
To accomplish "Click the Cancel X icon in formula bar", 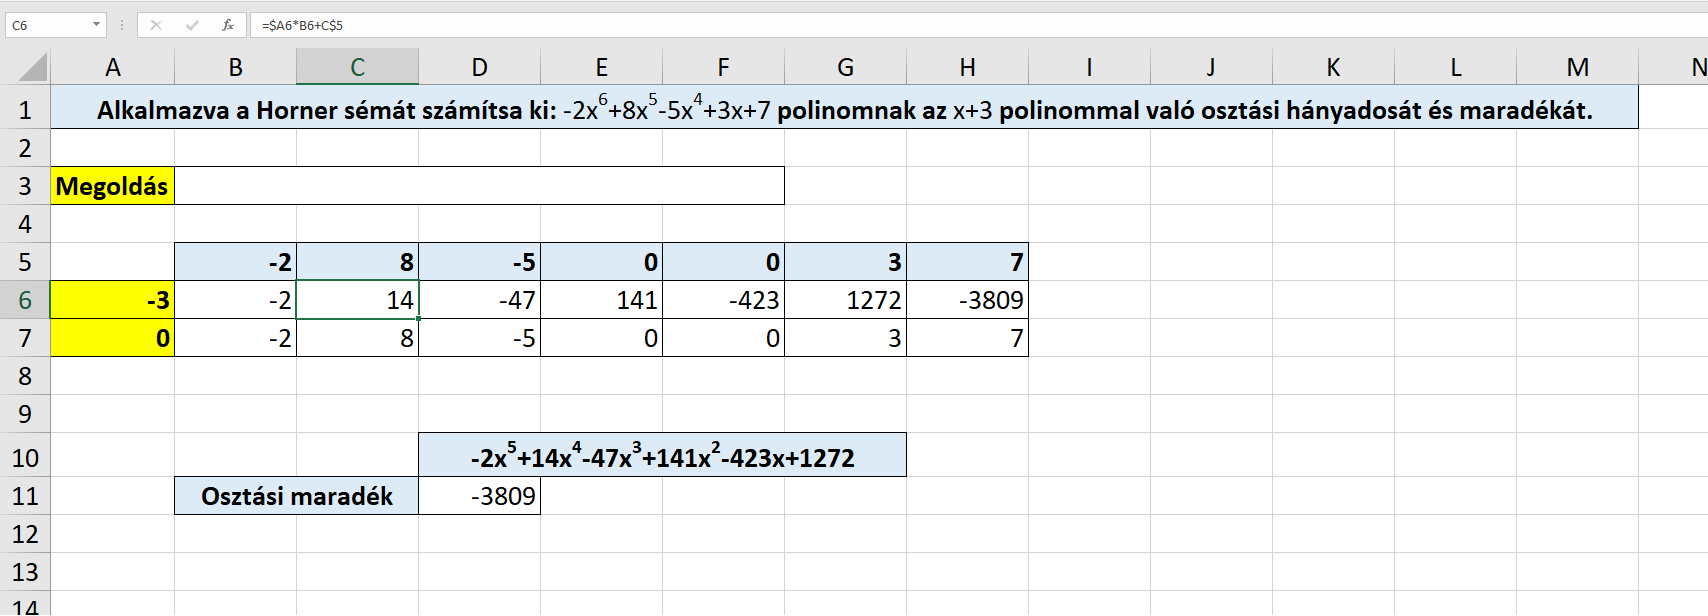I will pos(156,25).
